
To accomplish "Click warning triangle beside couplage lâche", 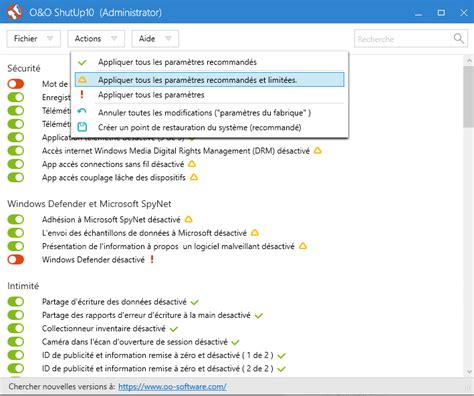I will pos(194,177).
